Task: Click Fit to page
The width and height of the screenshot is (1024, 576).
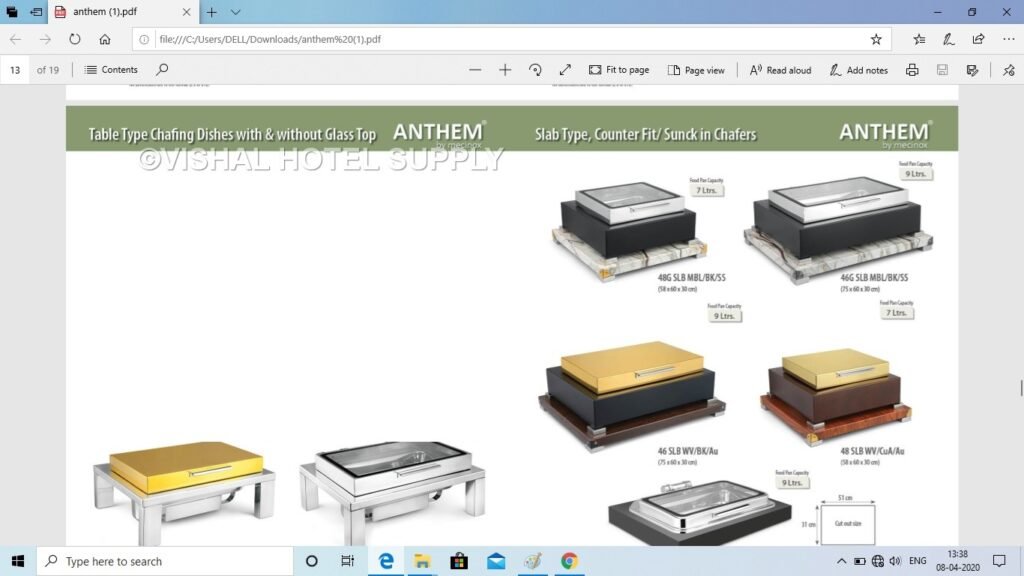Action: [x=619, y=70]
